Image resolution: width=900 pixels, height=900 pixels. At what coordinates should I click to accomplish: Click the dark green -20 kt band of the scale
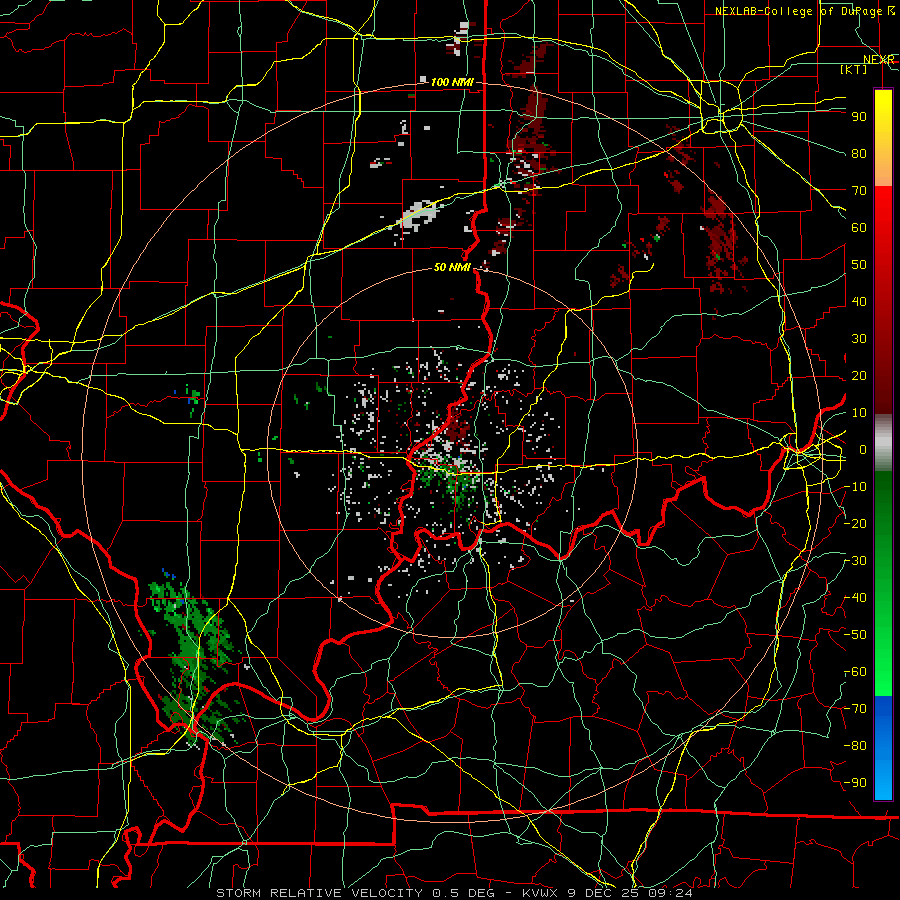(x=883, y=523)
